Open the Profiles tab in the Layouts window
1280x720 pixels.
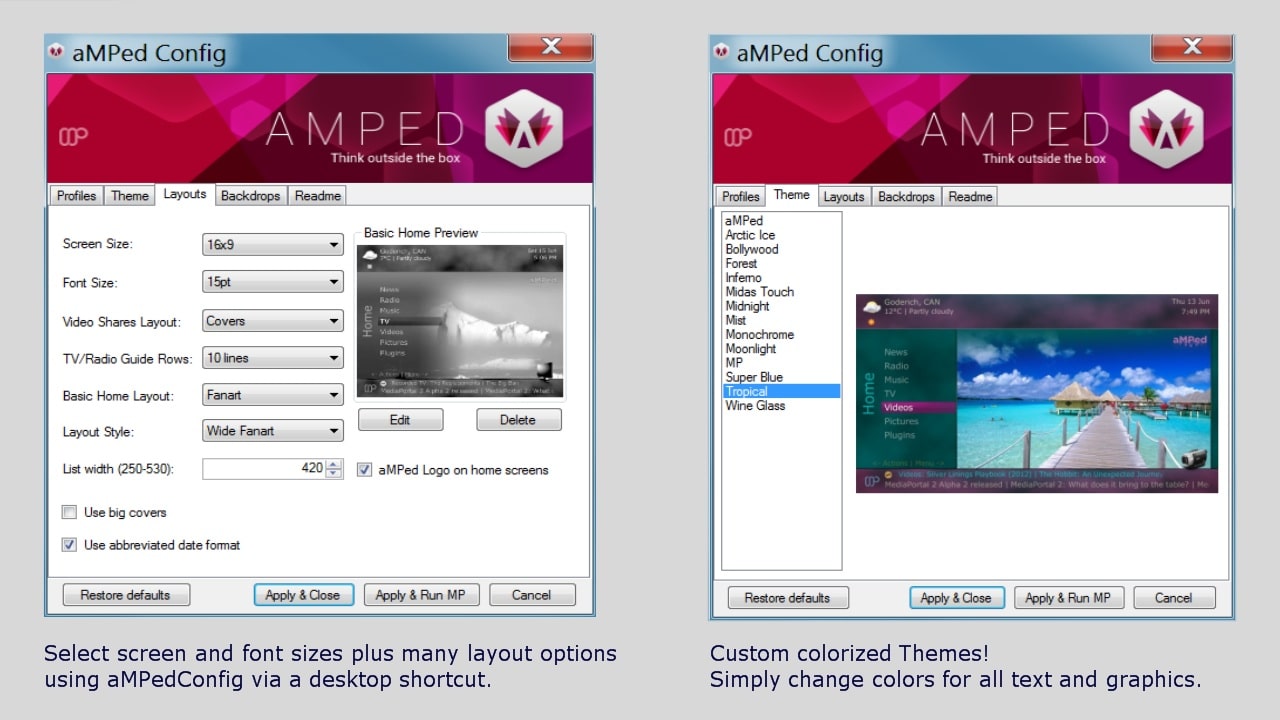[x=76, y=196]
